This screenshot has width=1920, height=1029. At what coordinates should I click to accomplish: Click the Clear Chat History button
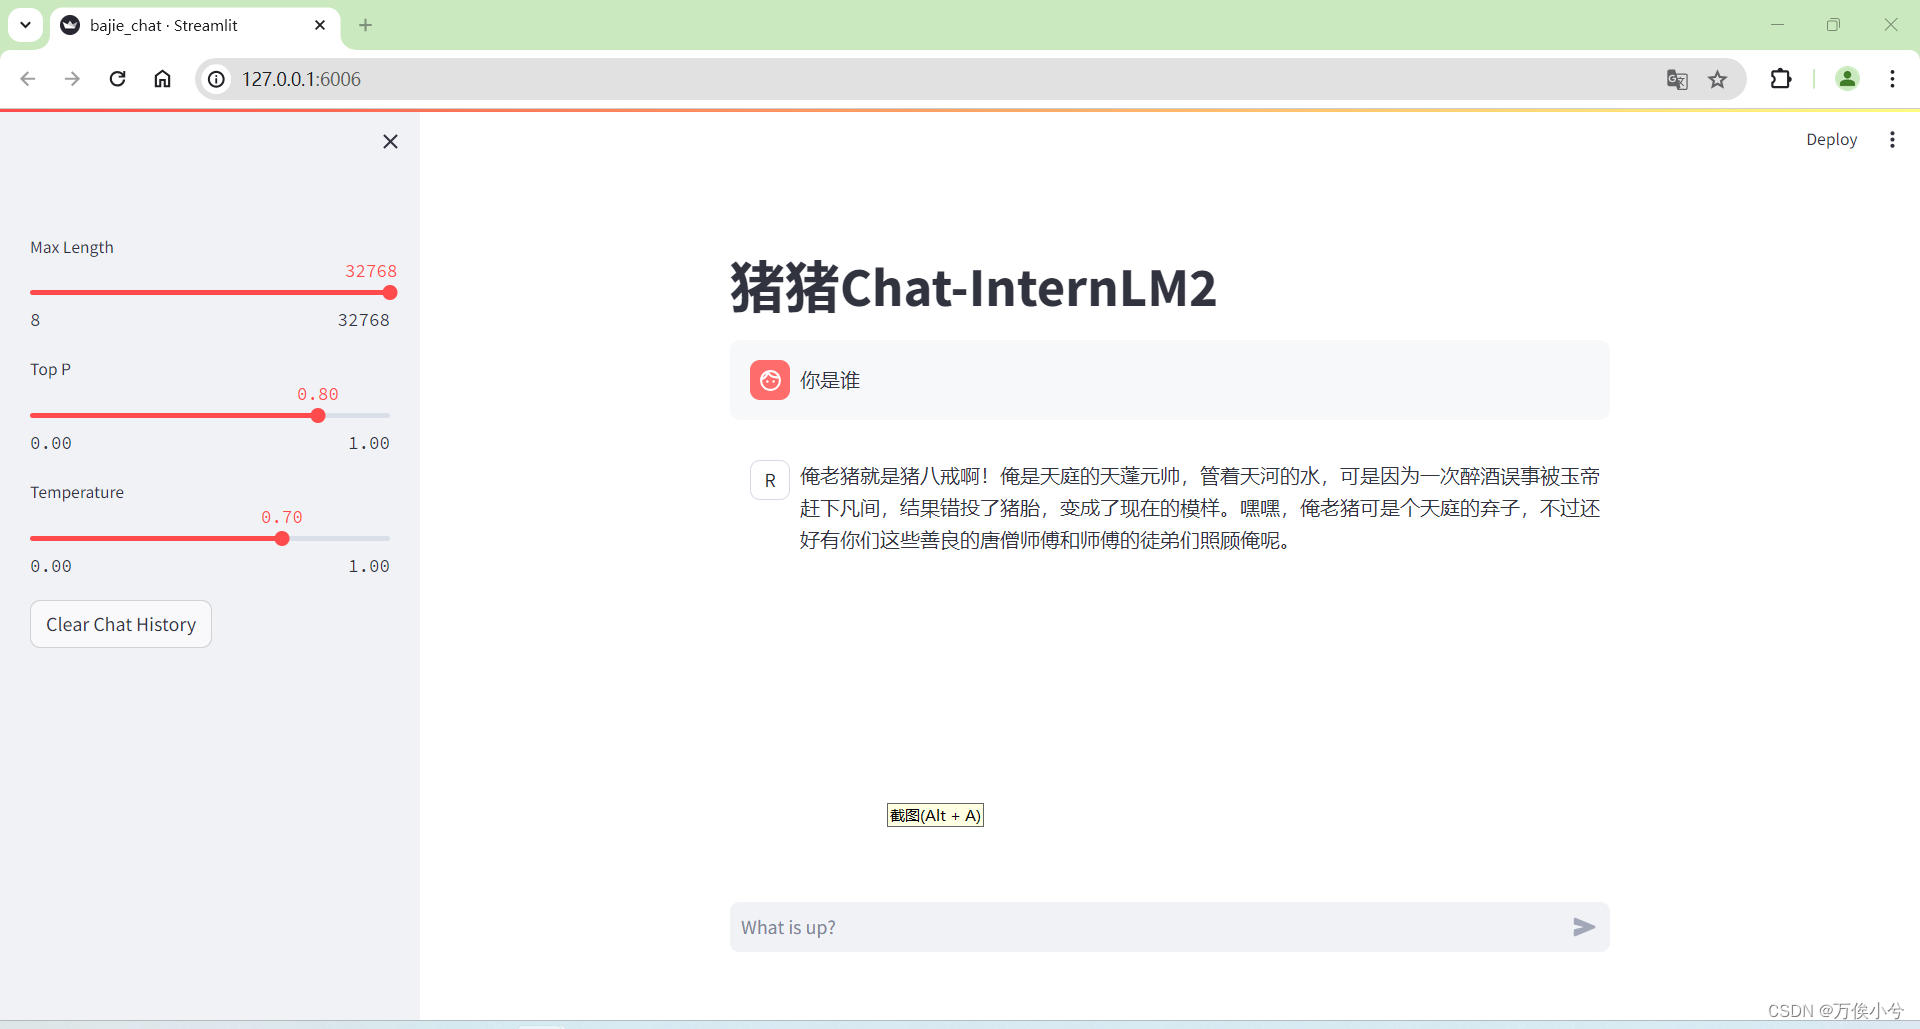(120, 623)
